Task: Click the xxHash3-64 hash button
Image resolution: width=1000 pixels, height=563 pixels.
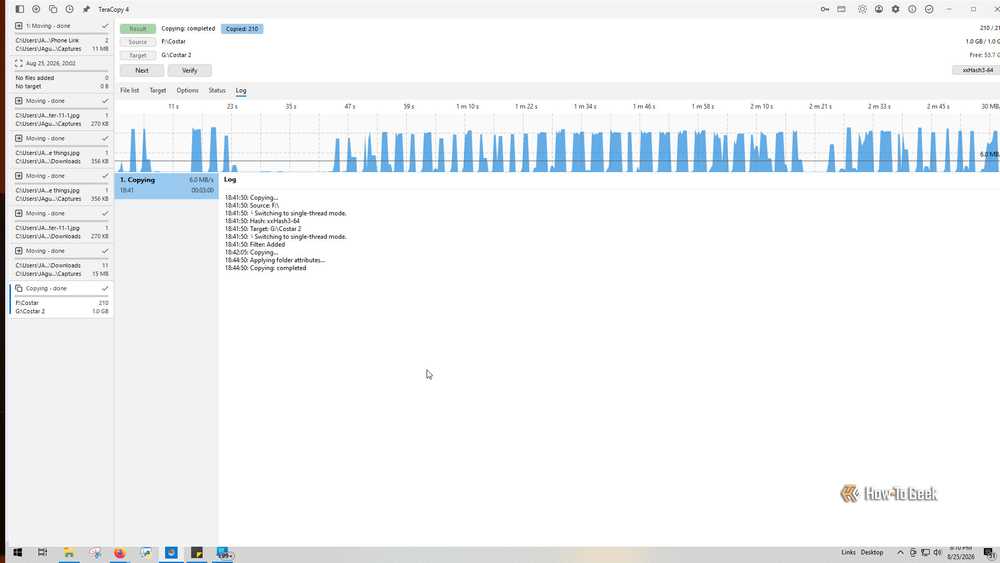Action: click(x=976, y=70)
